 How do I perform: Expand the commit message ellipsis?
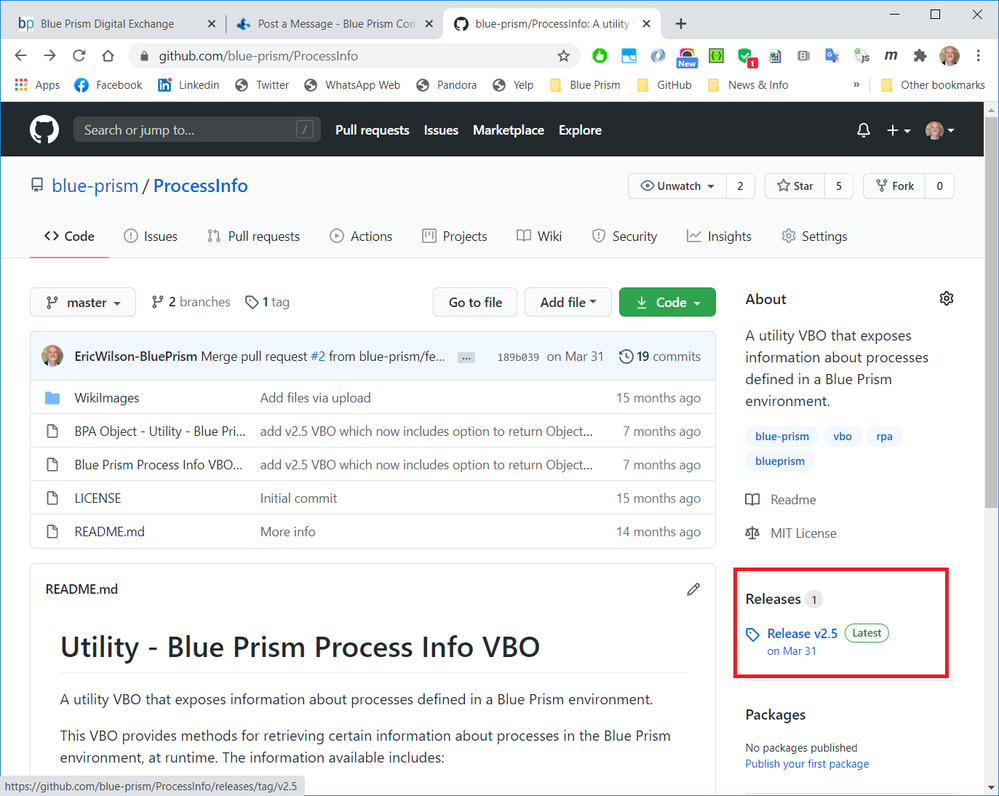pyautogui.click(x=466, y=358)
